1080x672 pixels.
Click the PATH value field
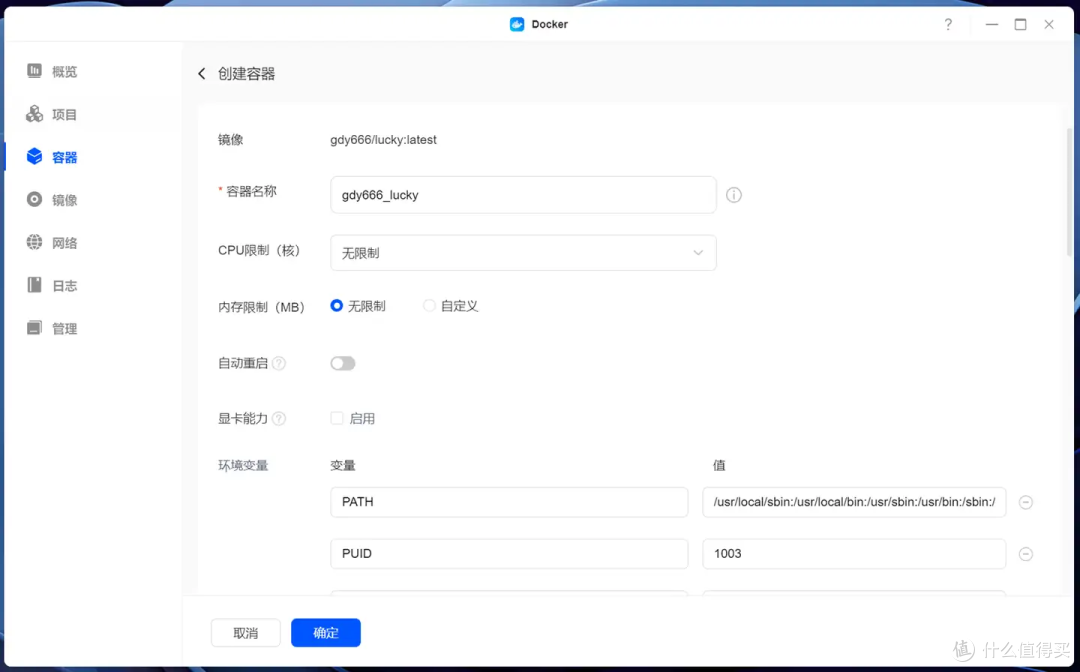854,502
